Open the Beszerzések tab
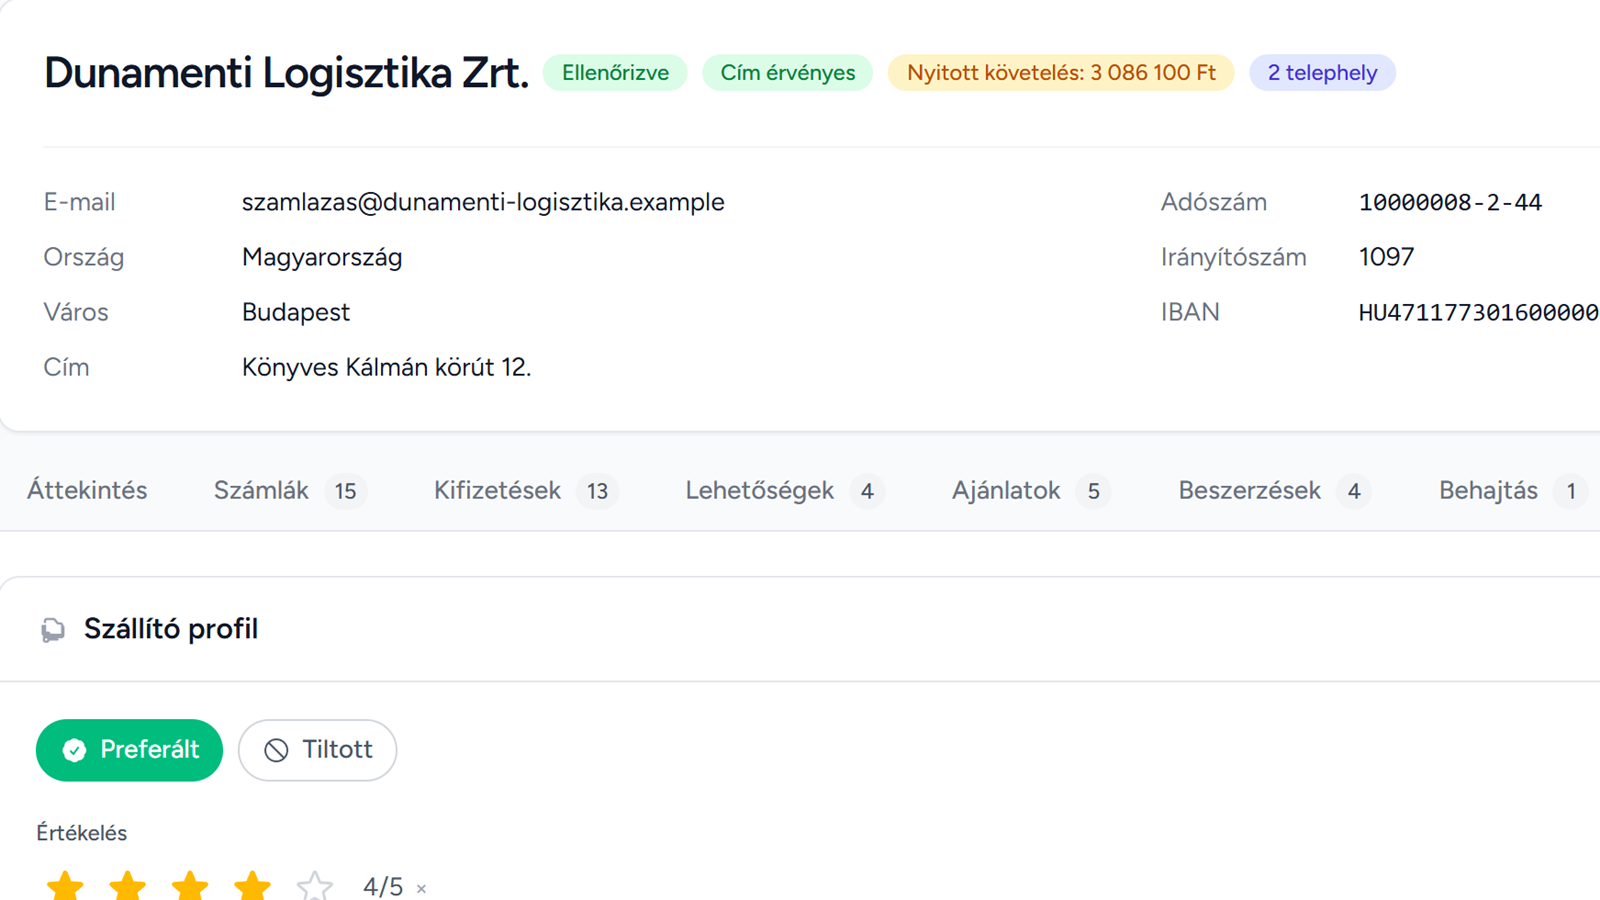Image resolution: width=1600 pixels, height=900 pixels. [1275, 491]
